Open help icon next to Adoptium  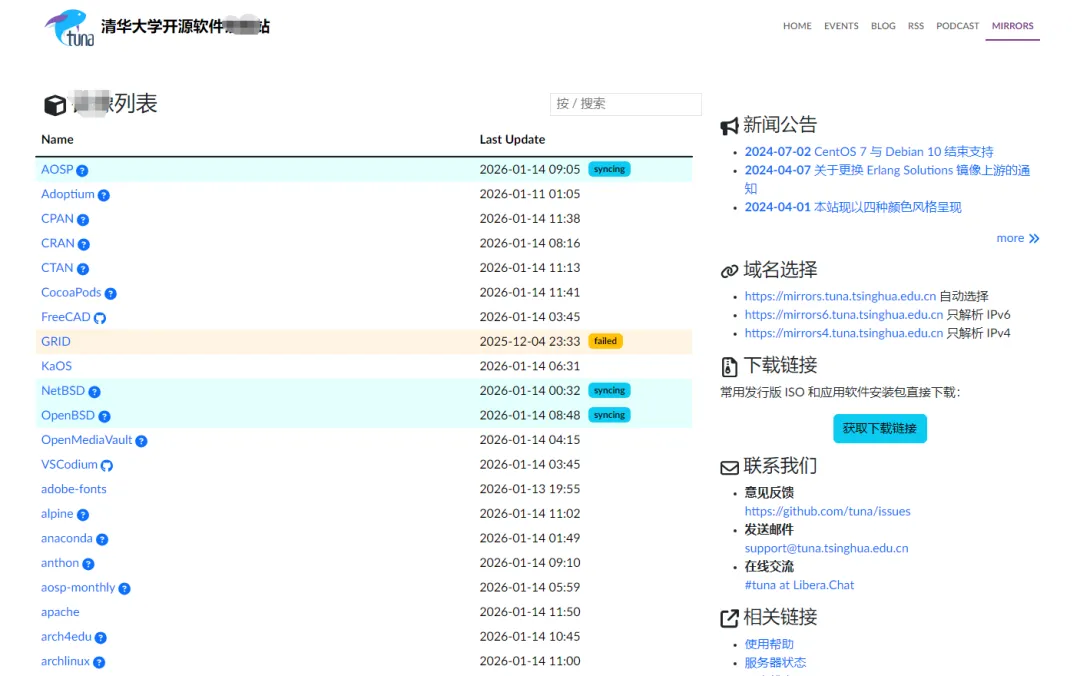coord(103,195)
